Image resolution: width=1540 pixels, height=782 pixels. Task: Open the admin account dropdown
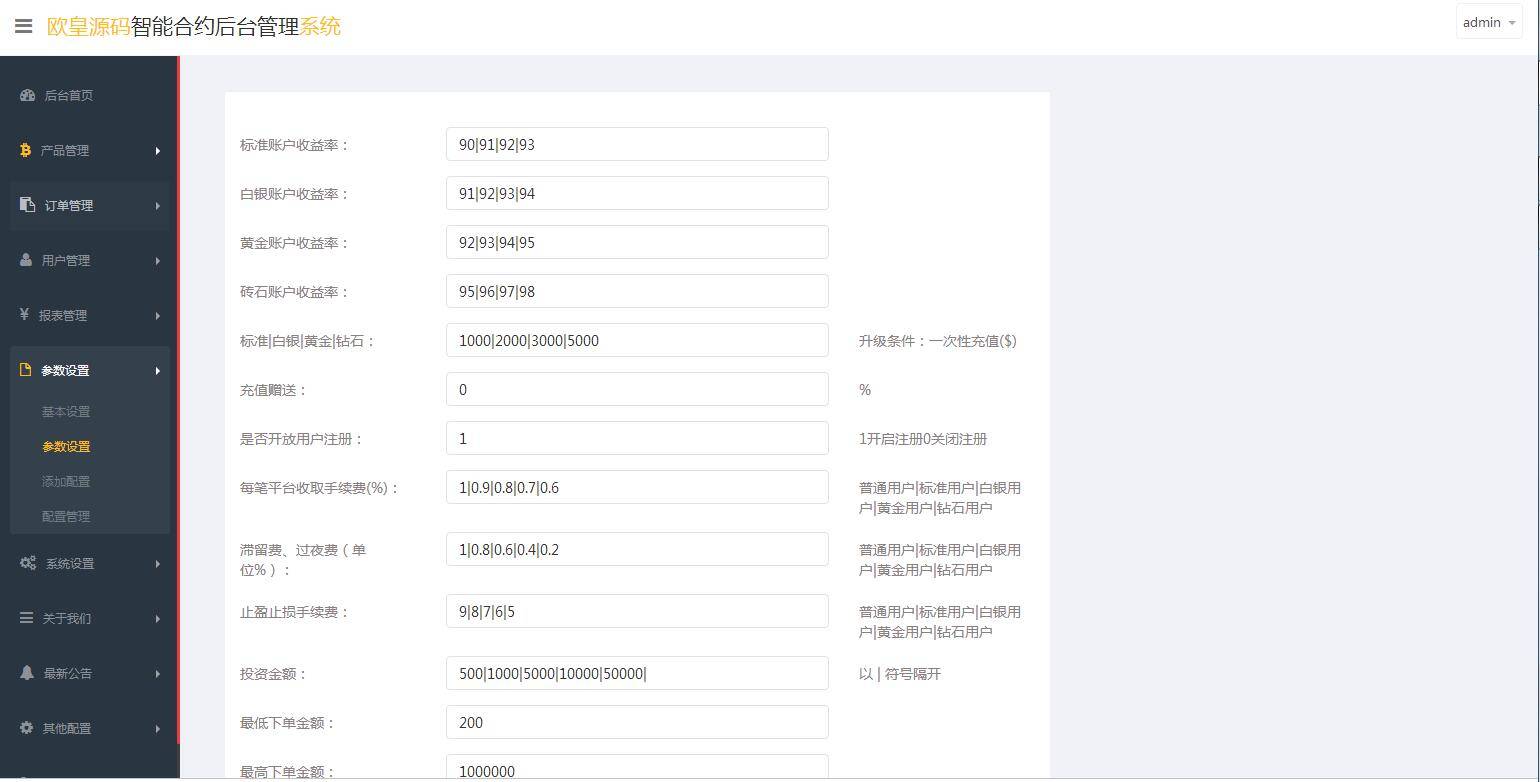pyautogui.click(x=1488, y=21)
